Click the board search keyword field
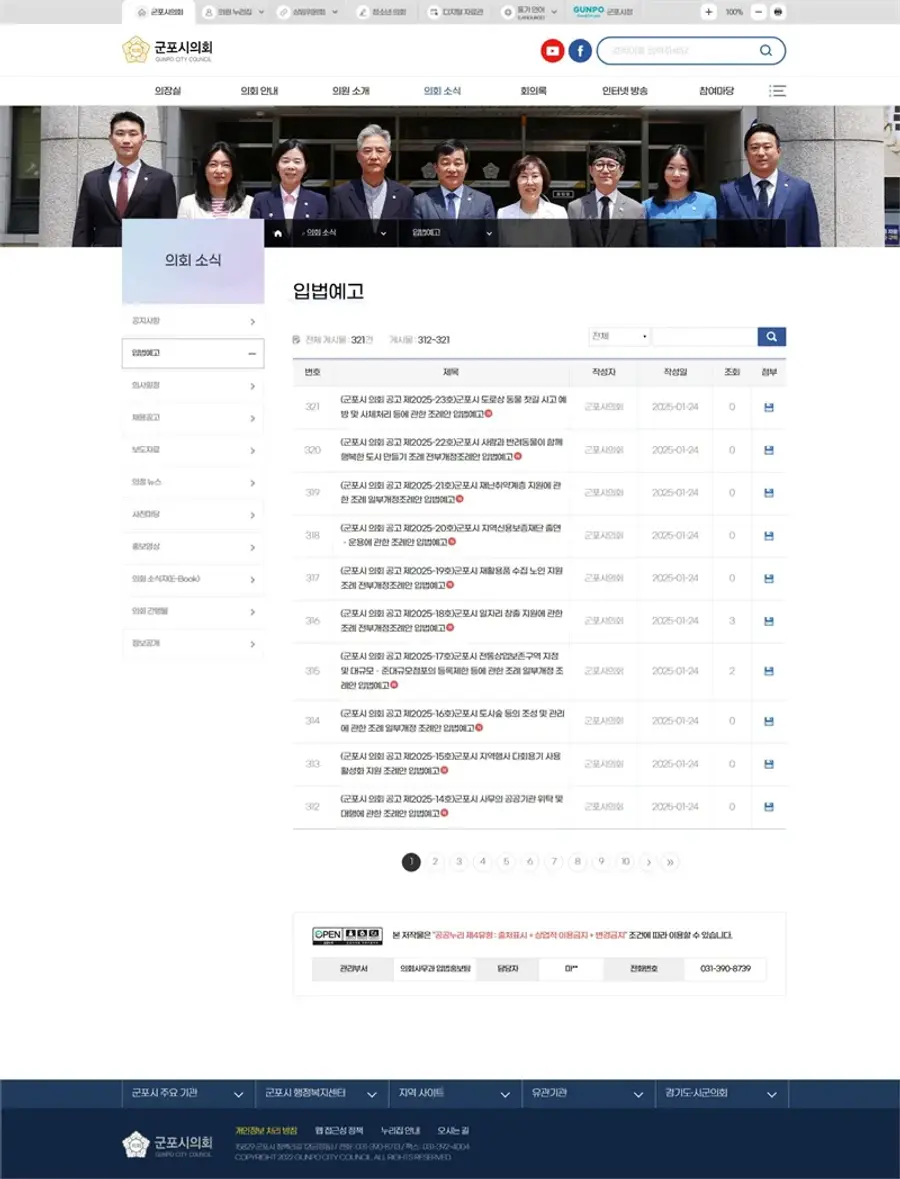 pos(705,336)
